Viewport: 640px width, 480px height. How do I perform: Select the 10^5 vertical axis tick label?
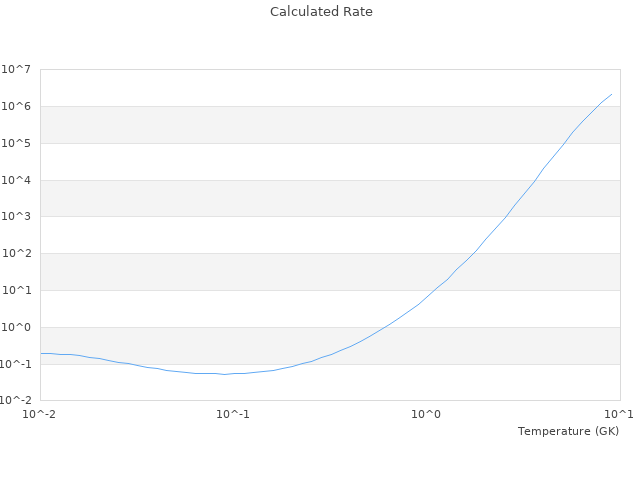tap(17, 144)
